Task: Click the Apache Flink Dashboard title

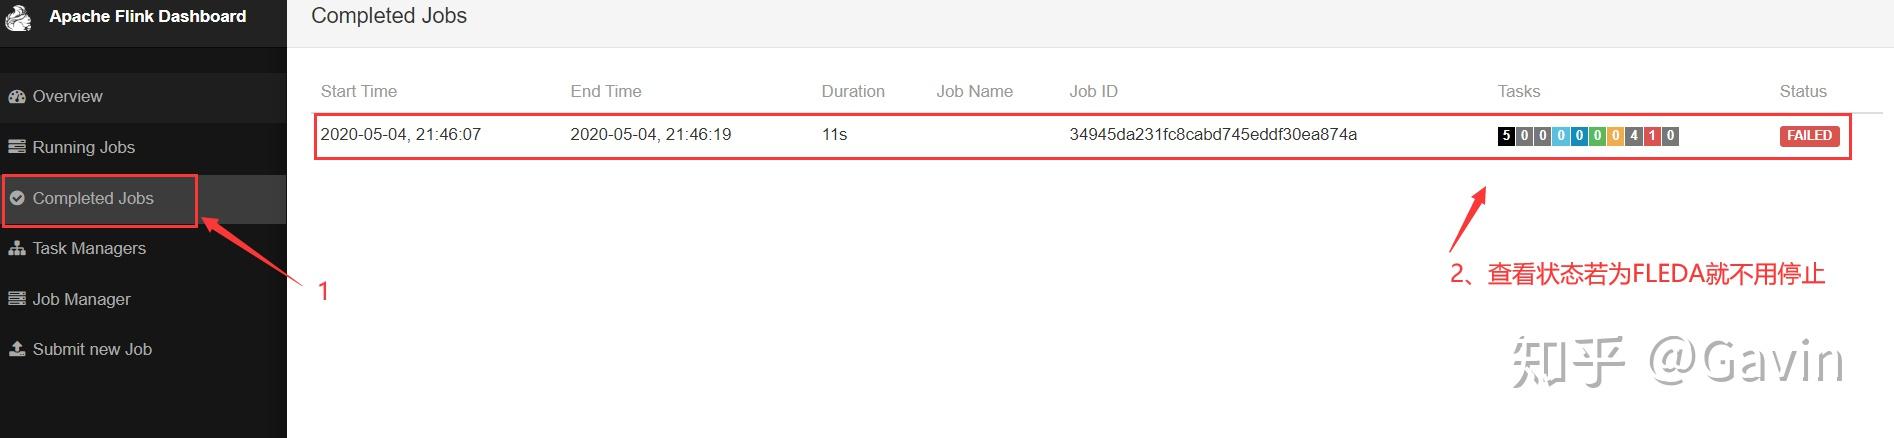Action: tap(147, 16)
